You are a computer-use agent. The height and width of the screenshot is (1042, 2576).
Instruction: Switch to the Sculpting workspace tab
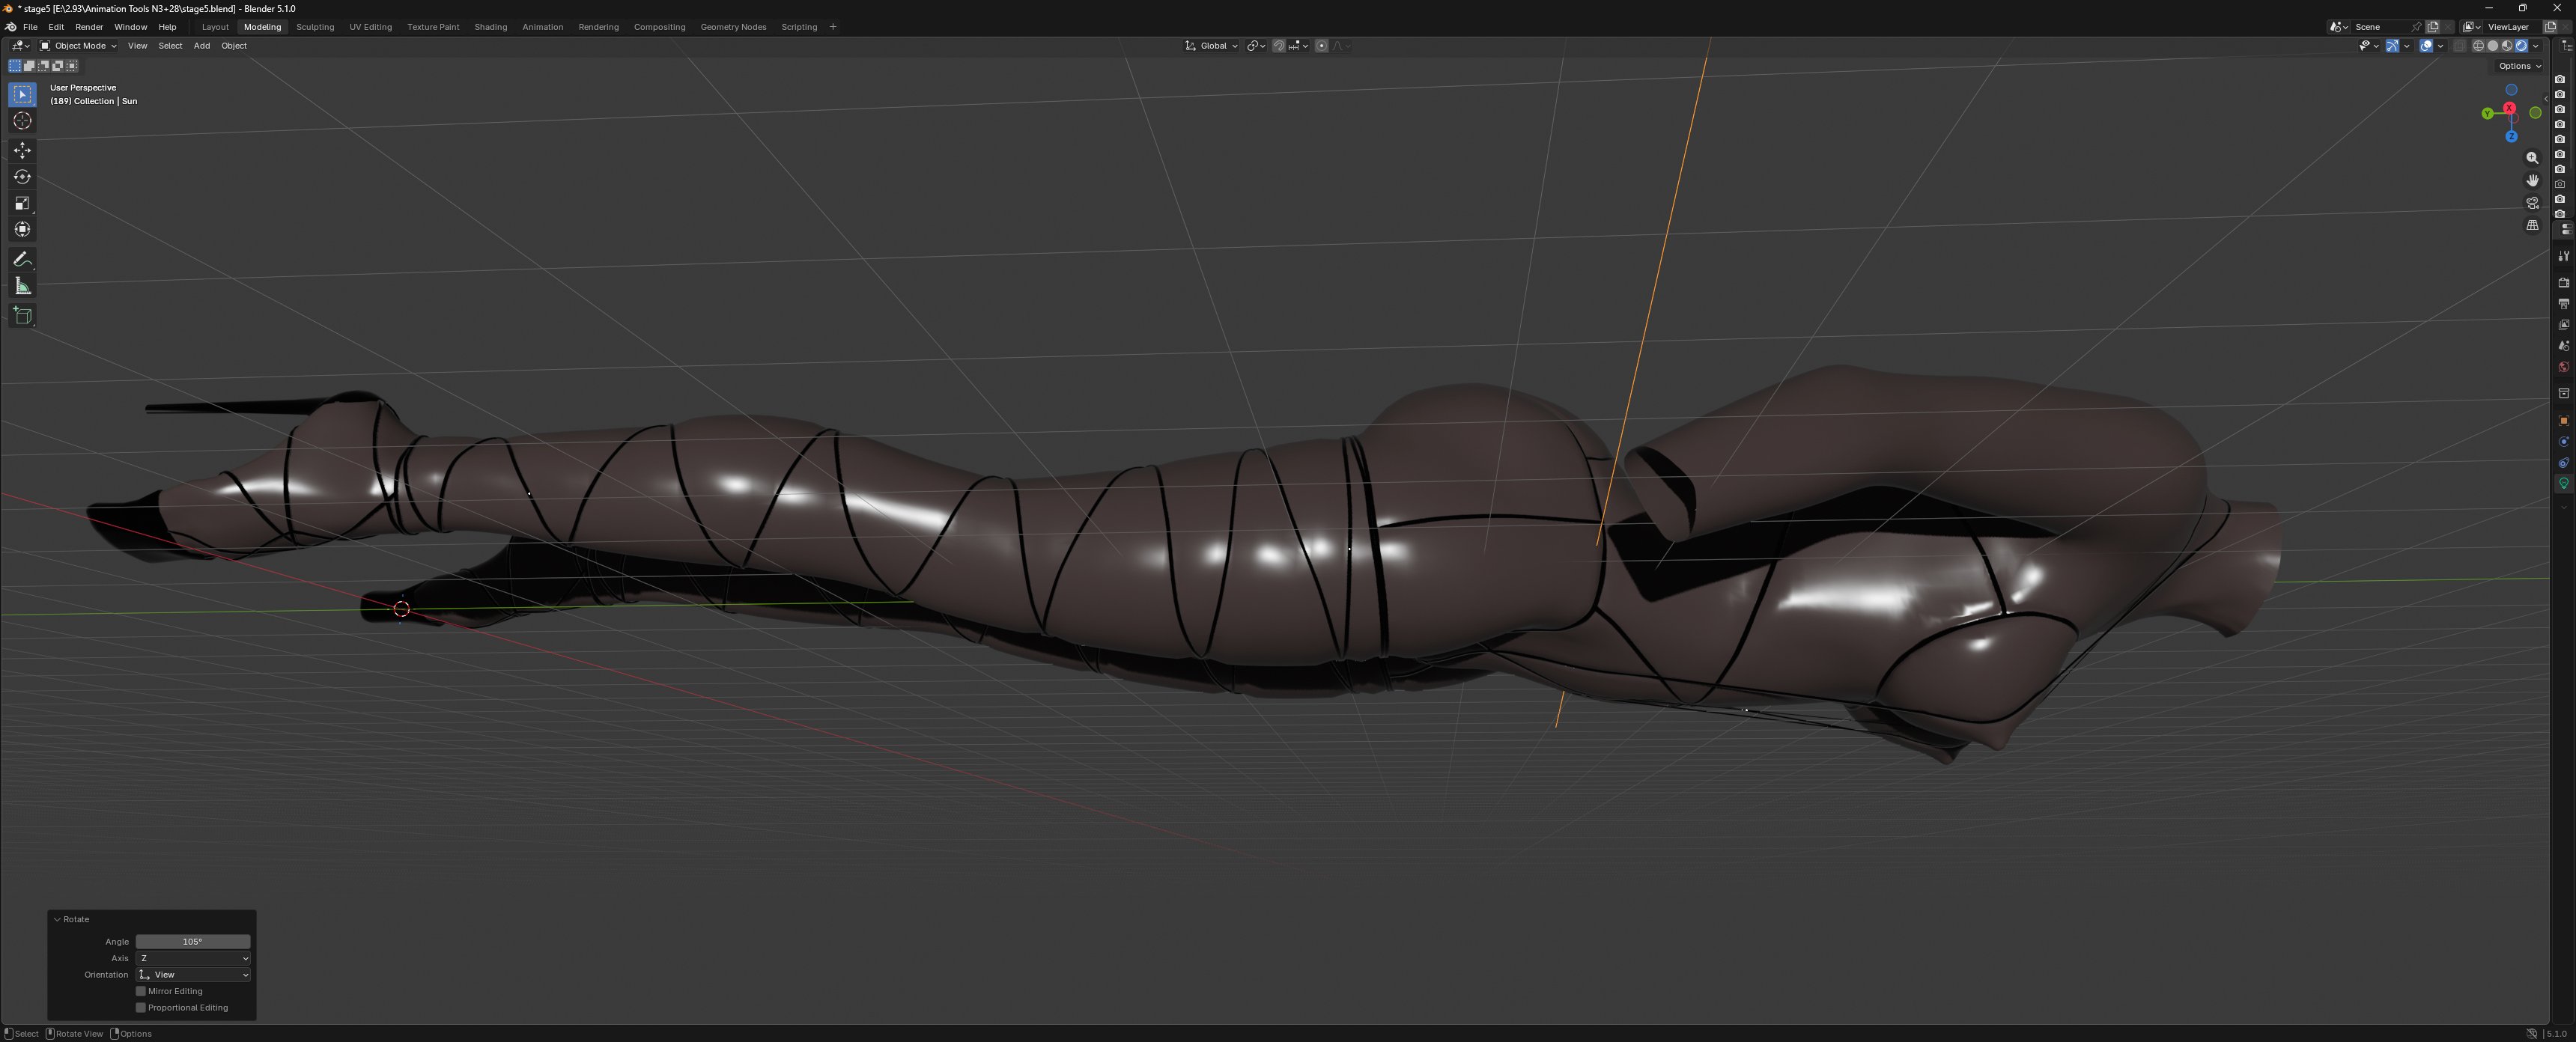coord(315,27)
